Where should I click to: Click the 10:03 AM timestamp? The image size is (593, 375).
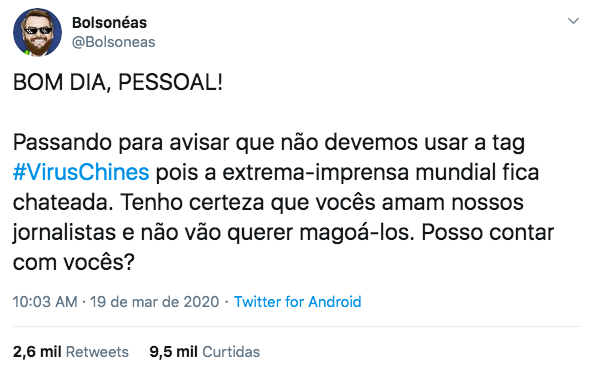click(45, 302)
